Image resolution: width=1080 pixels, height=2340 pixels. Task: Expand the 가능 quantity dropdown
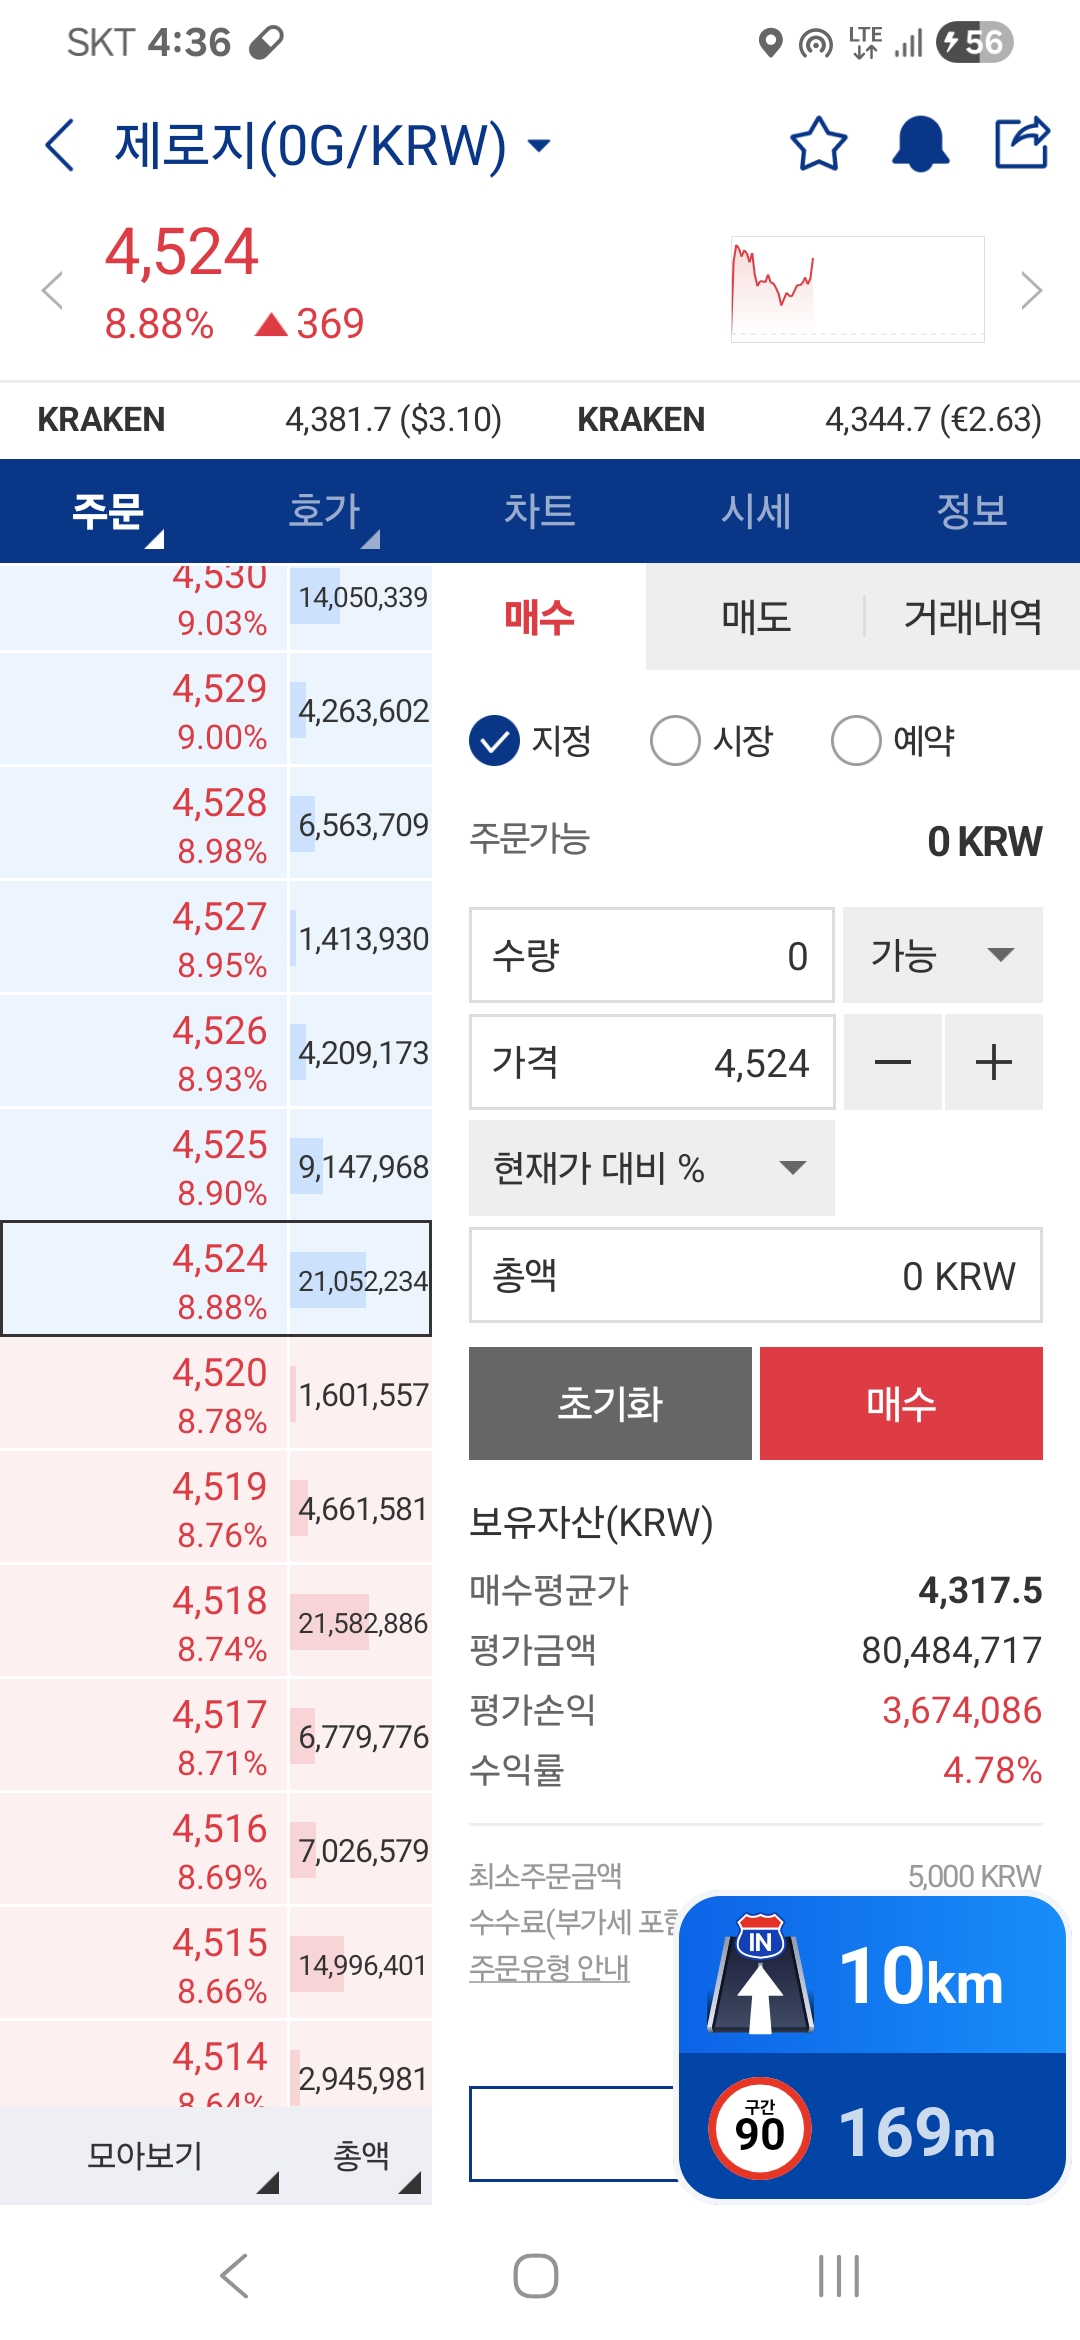click(942, 955)
